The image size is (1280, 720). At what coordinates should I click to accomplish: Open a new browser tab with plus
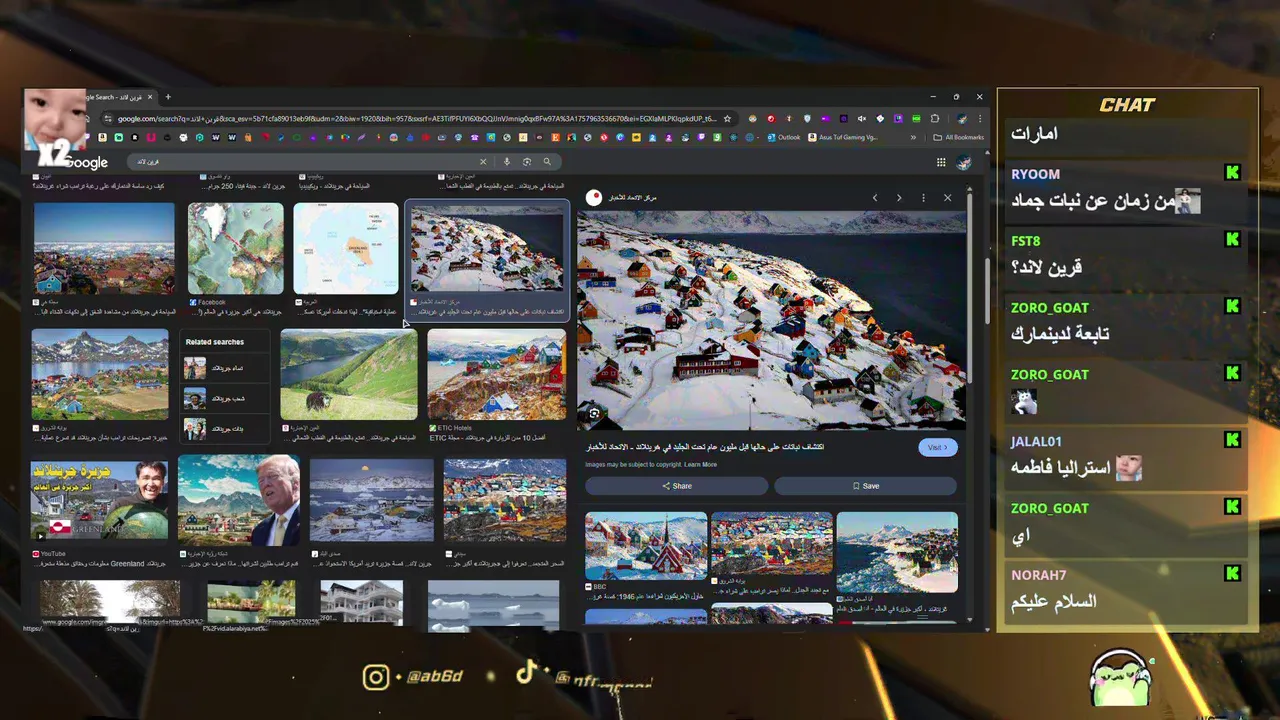[x=168, y=97]
